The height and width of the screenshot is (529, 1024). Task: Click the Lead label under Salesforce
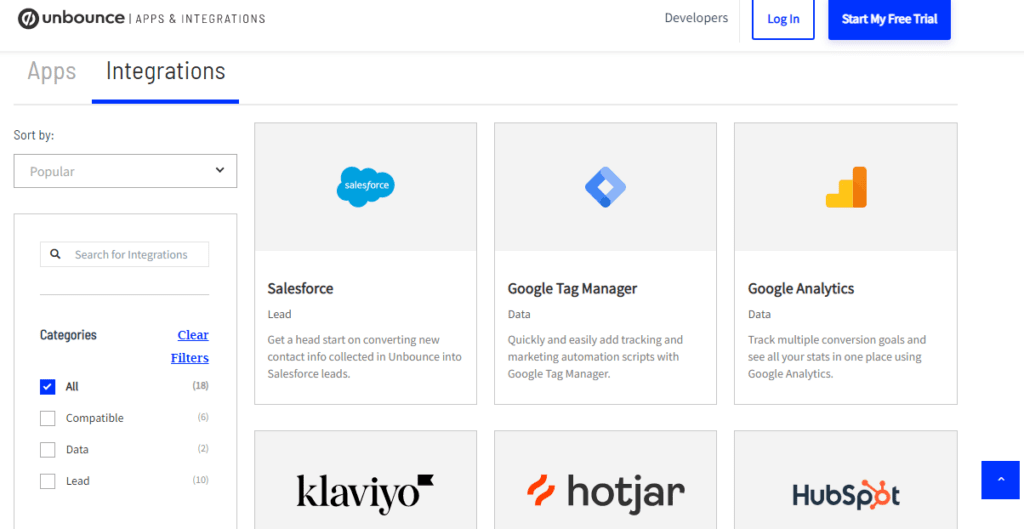(x=280, y=314)
